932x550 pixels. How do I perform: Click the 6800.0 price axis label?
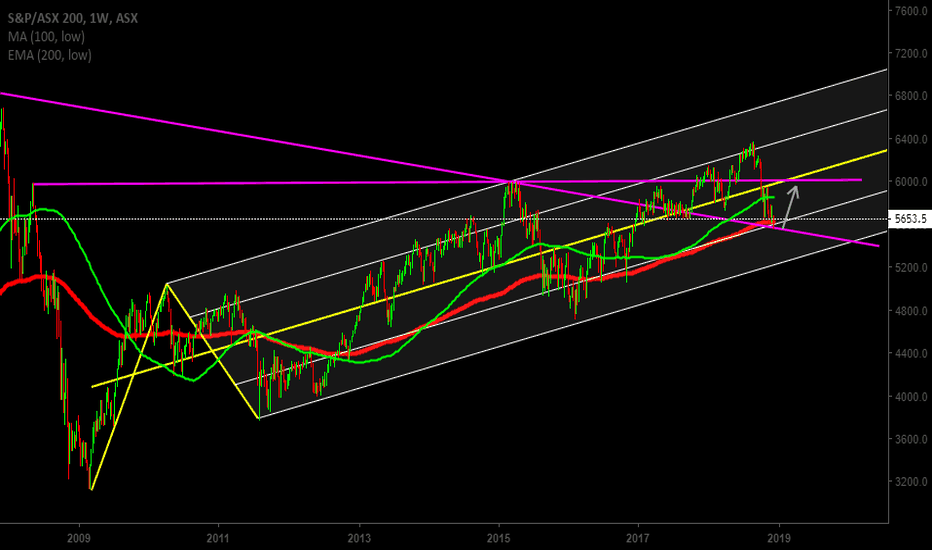pyautogui.click(x=911, y=96)
